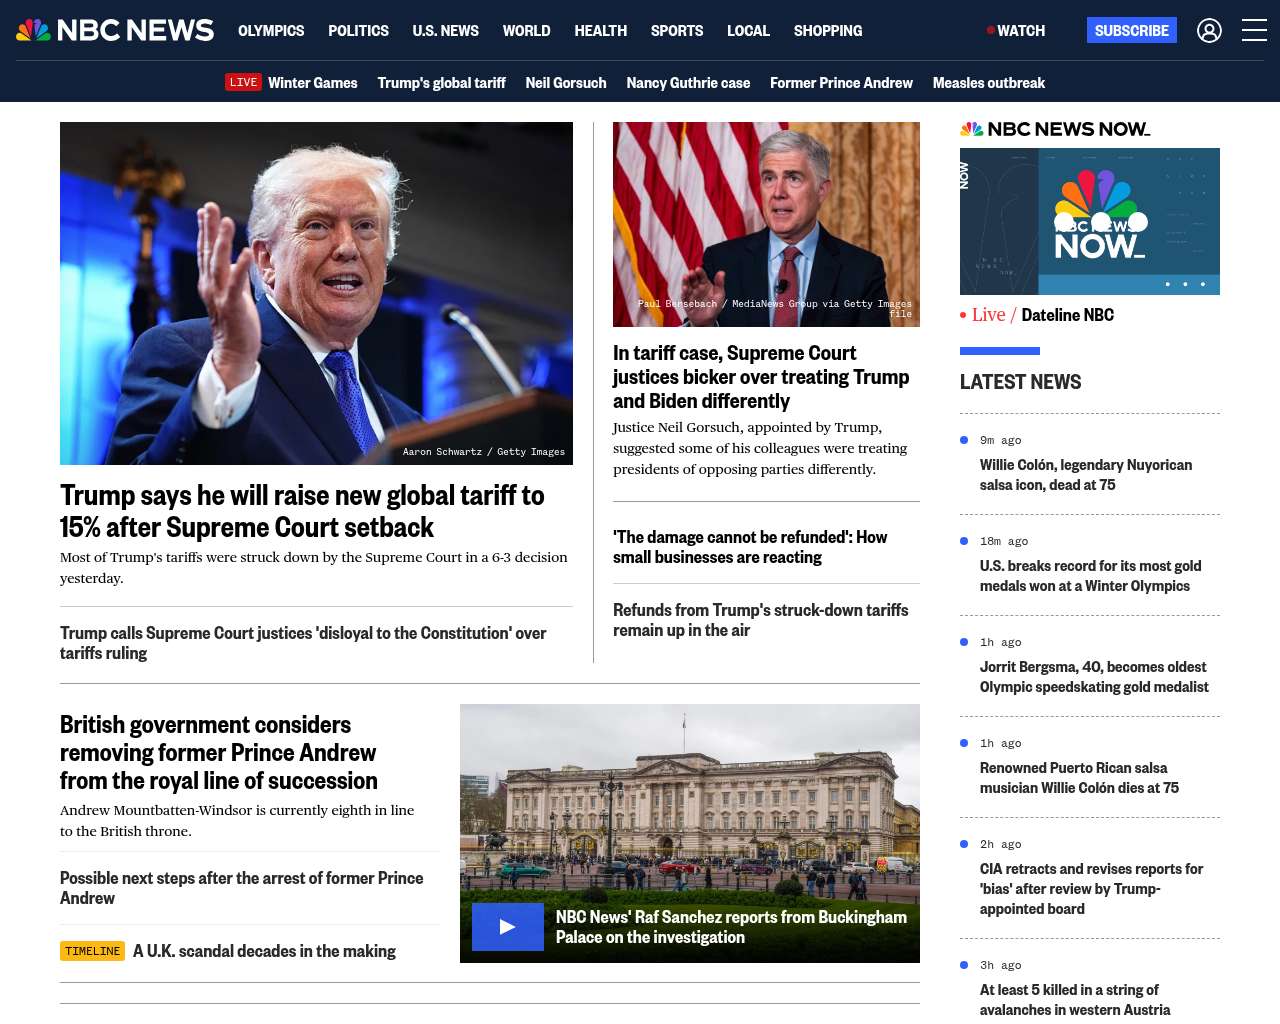Read Possible next steps after arrest story
This screenshot has height=1024, width=1280.
pos(242,888)
